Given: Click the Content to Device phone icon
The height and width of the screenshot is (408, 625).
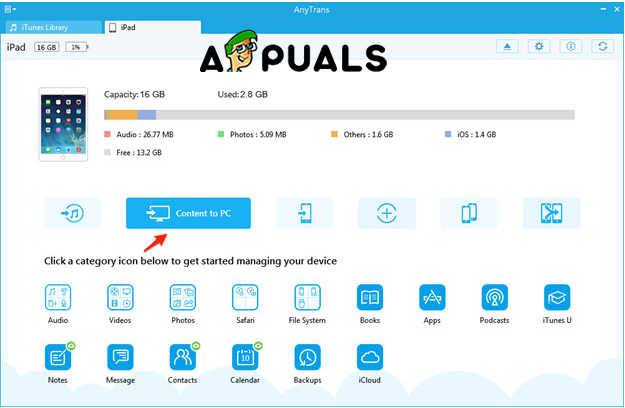Looking at the screenshot, I should click(305, 213).
